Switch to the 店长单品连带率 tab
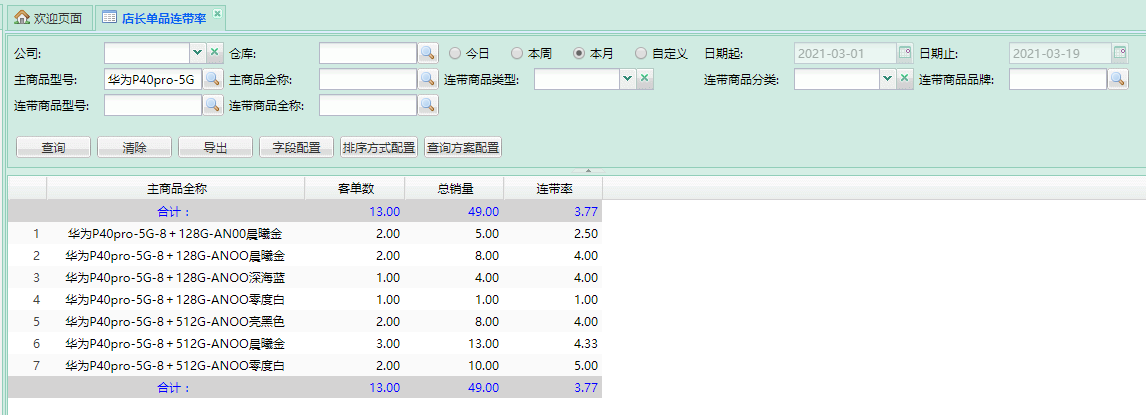 160,18
